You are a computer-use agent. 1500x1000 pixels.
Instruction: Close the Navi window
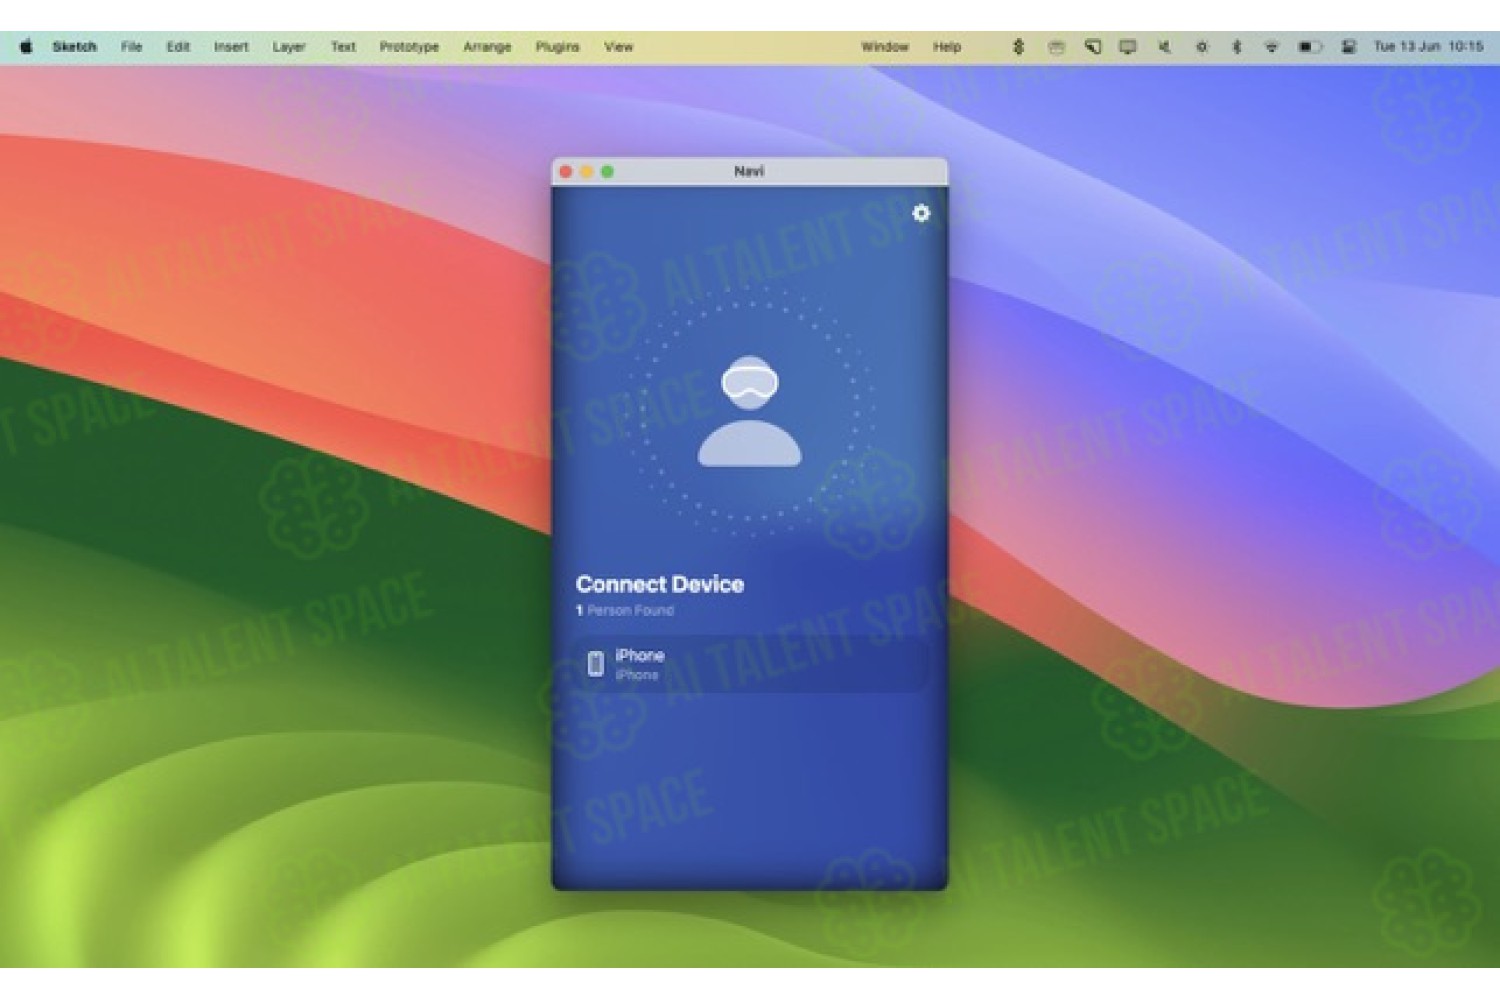[x=566, y=172]
